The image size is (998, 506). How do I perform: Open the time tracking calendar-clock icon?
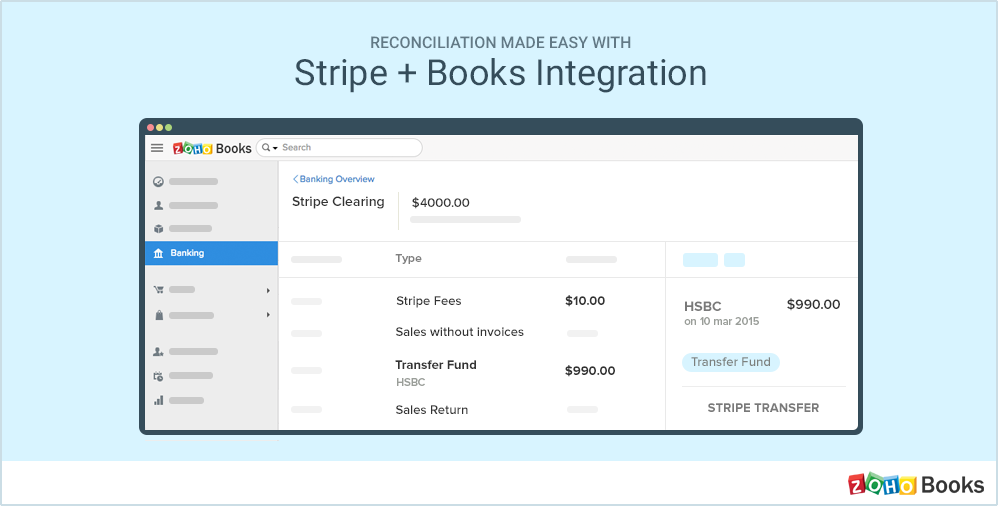pyautogui.click(x=158, y=376)
